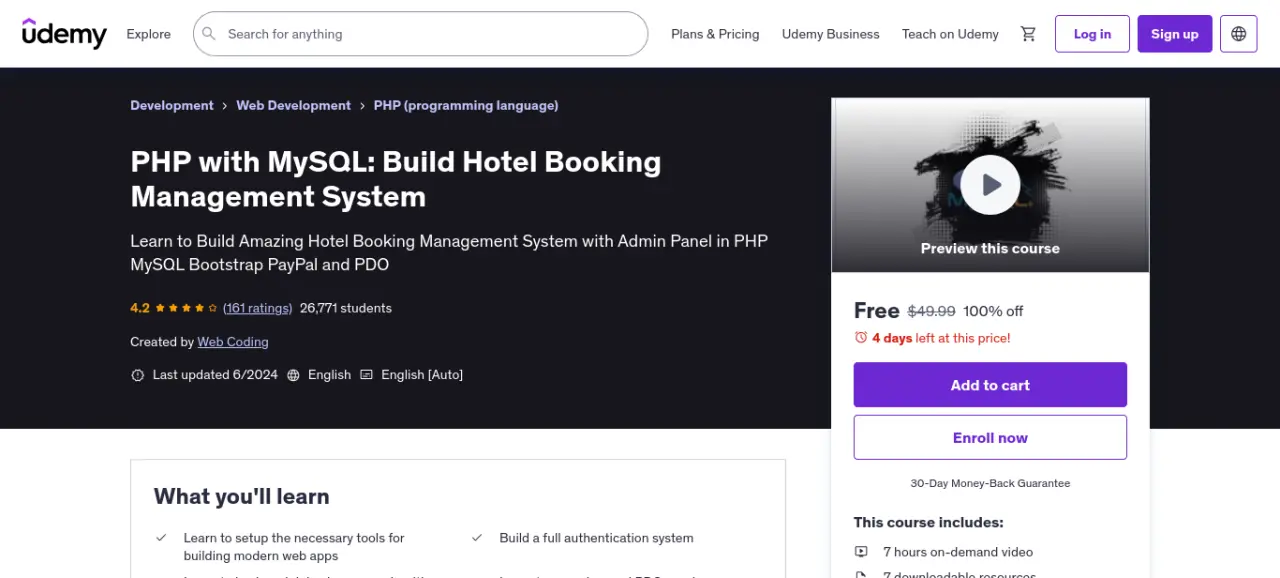
Task: Open the shopping cart icon
Action: 1028,34
